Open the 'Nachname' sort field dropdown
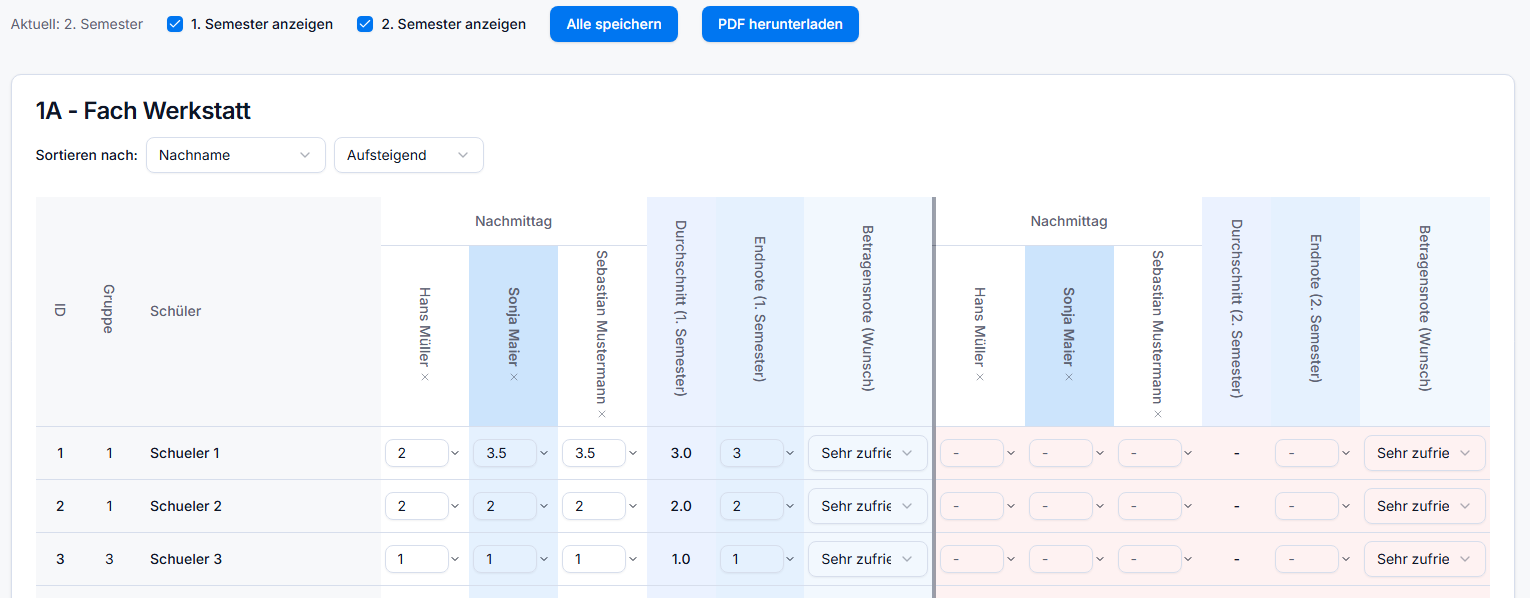 point(236,155)
